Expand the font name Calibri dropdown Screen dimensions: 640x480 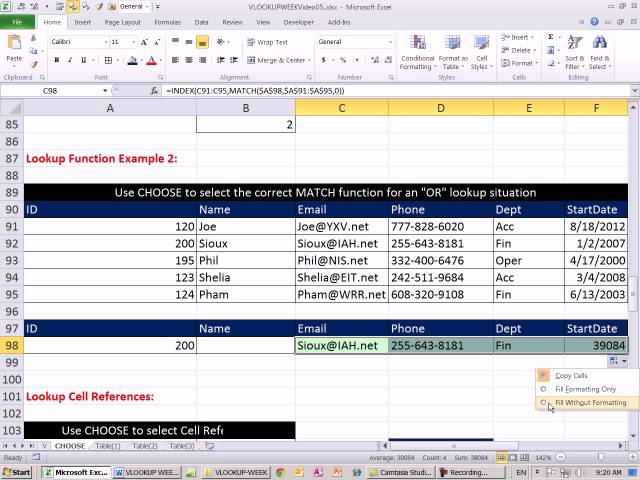coord(106,42)
